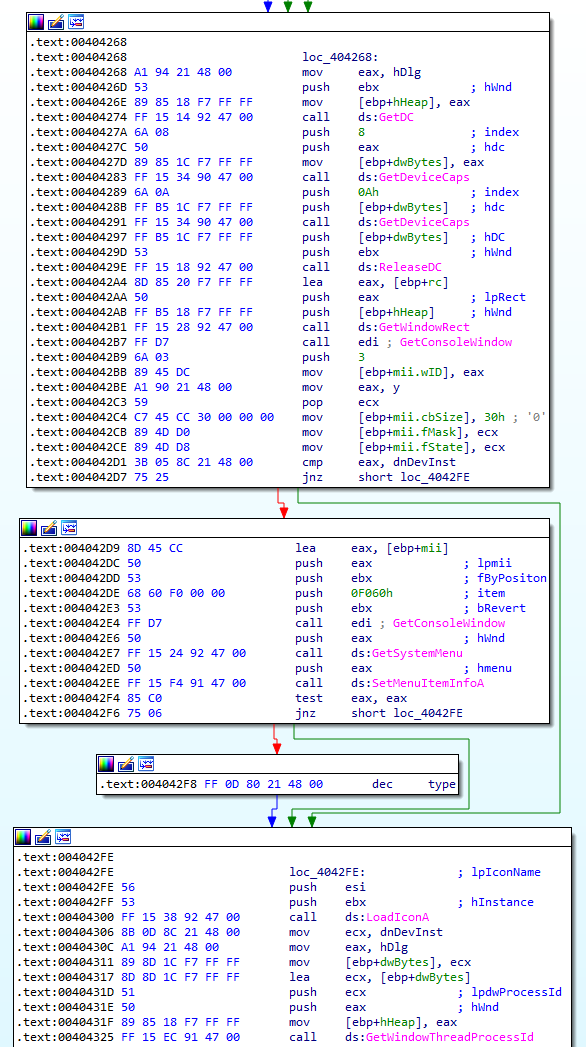Click group nodes icon on loc_4042FE block
The image size is (586, 1047).
click(63, 837)
